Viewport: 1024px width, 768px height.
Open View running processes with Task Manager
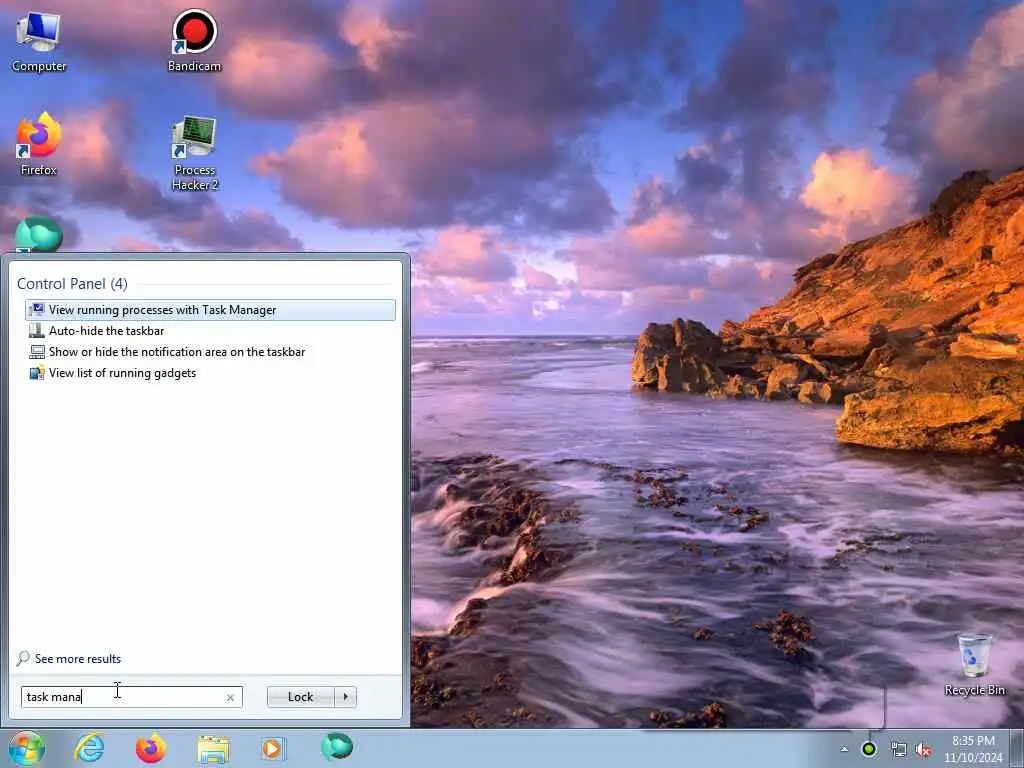coord(210,310)
